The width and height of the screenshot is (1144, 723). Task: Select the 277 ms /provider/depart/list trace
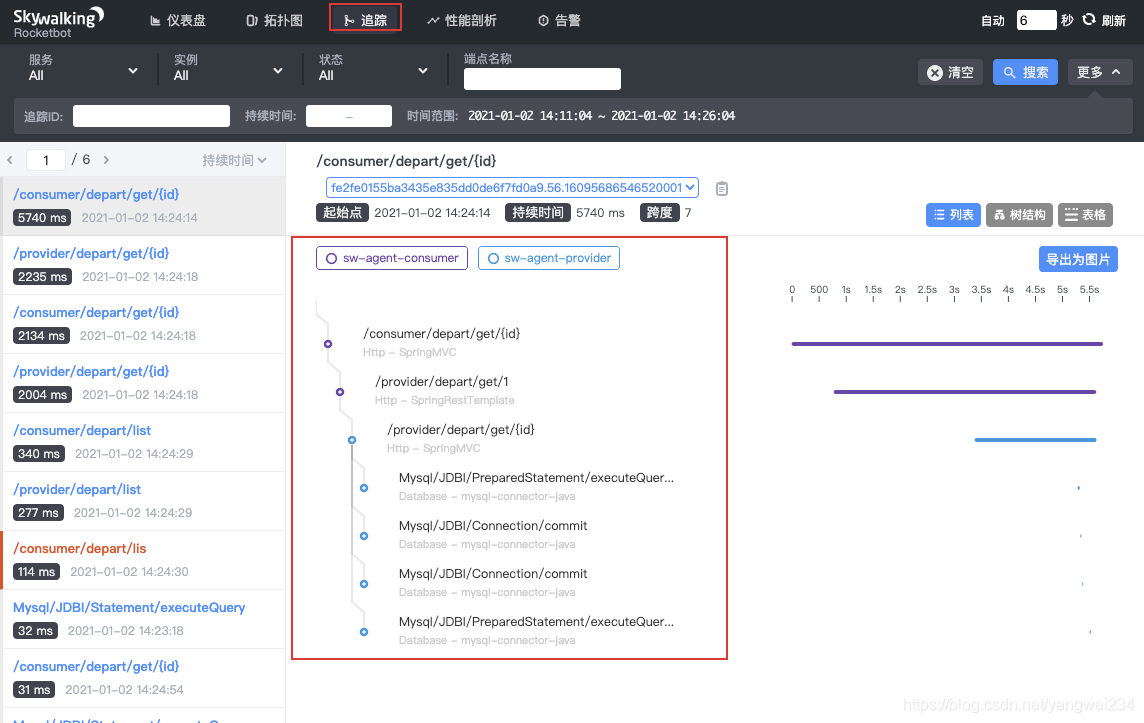[x=143, y=501]
